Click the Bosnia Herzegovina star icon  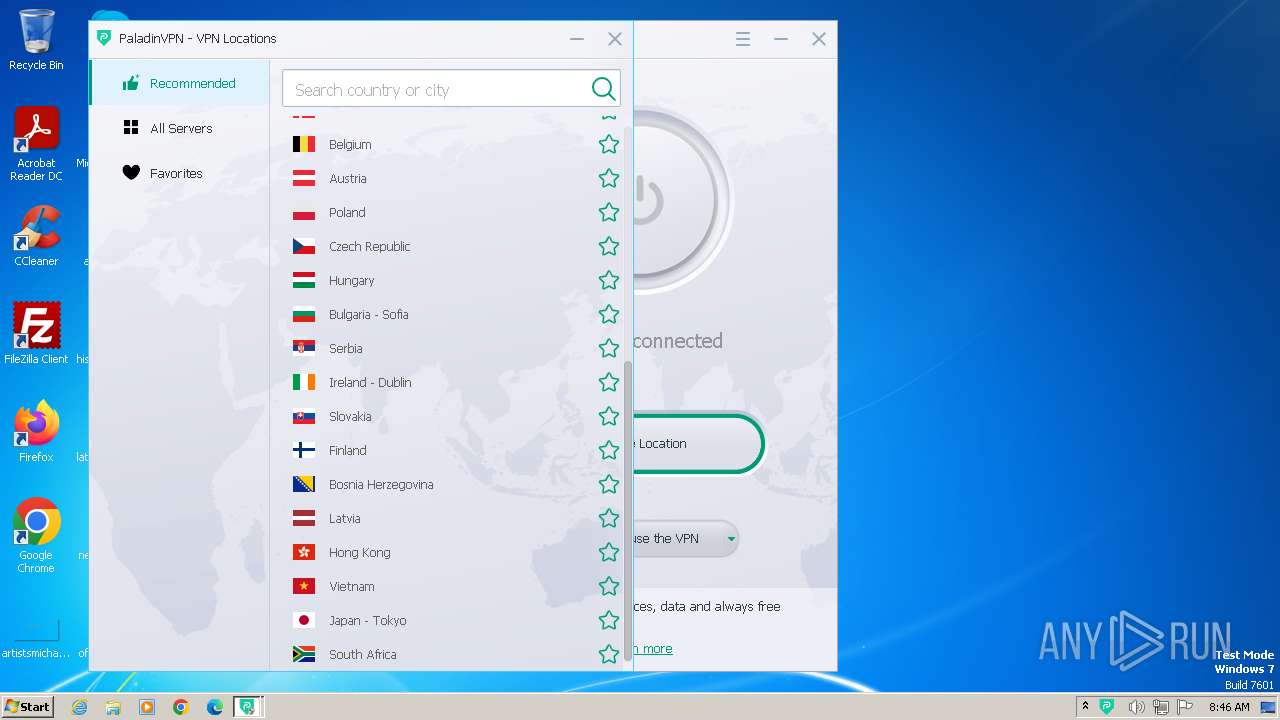tap(608, 484)
